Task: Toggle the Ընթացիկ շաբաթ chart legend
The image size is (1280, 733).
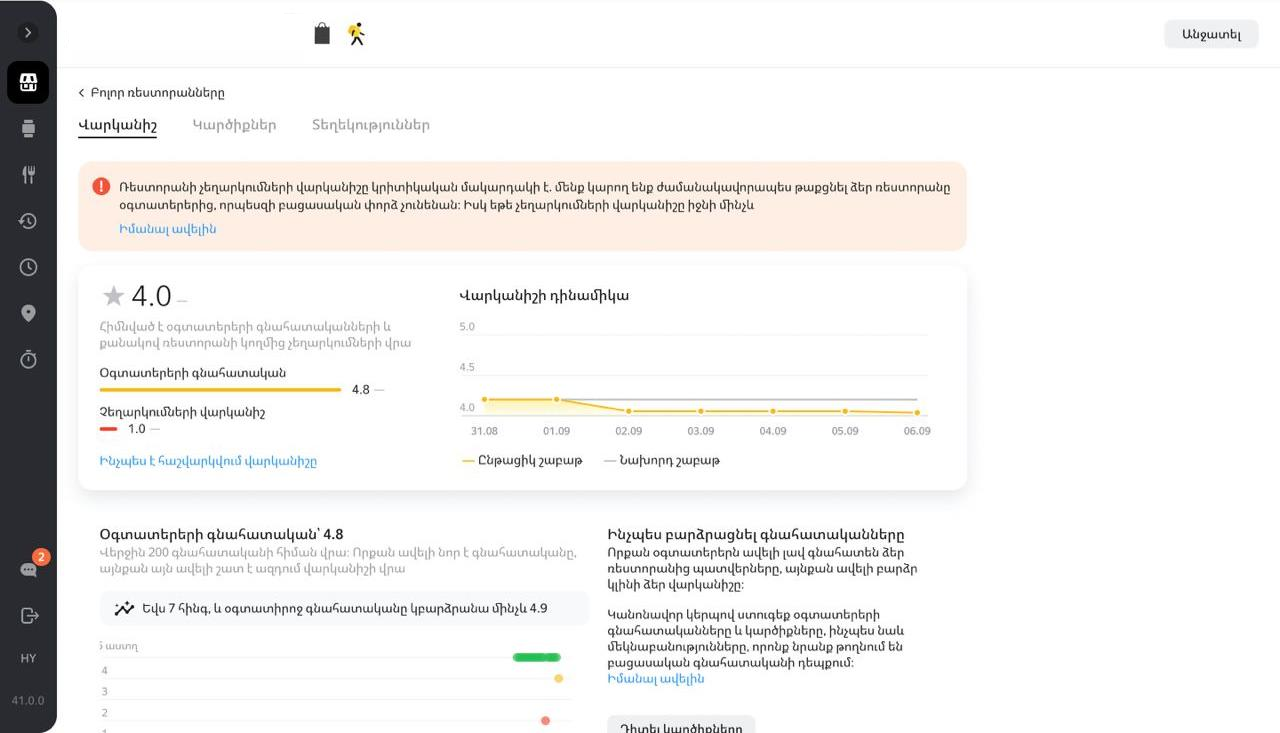Action: [522, 461]
